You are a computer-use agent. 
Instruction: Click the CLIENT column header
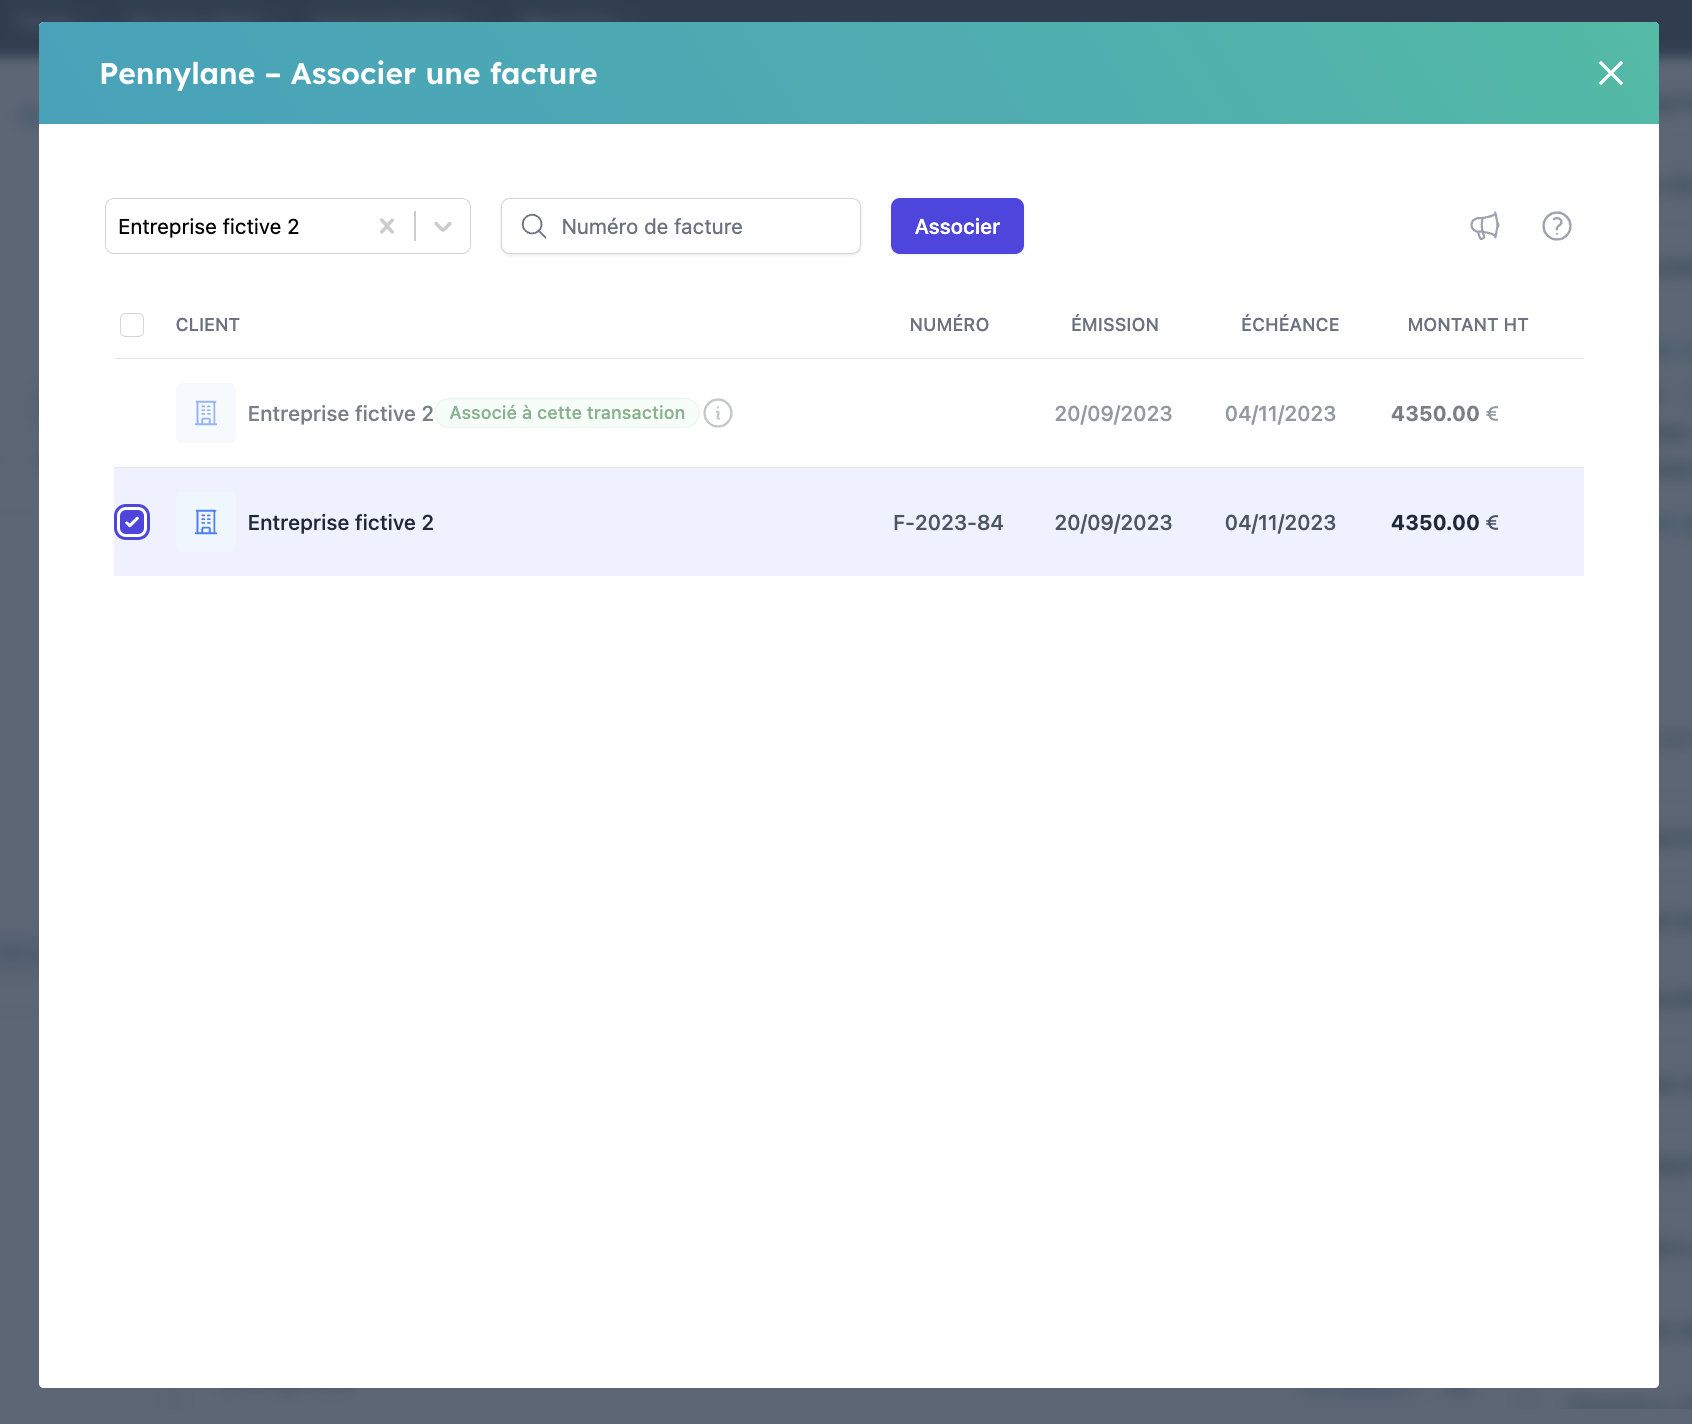tap(208, 325)
